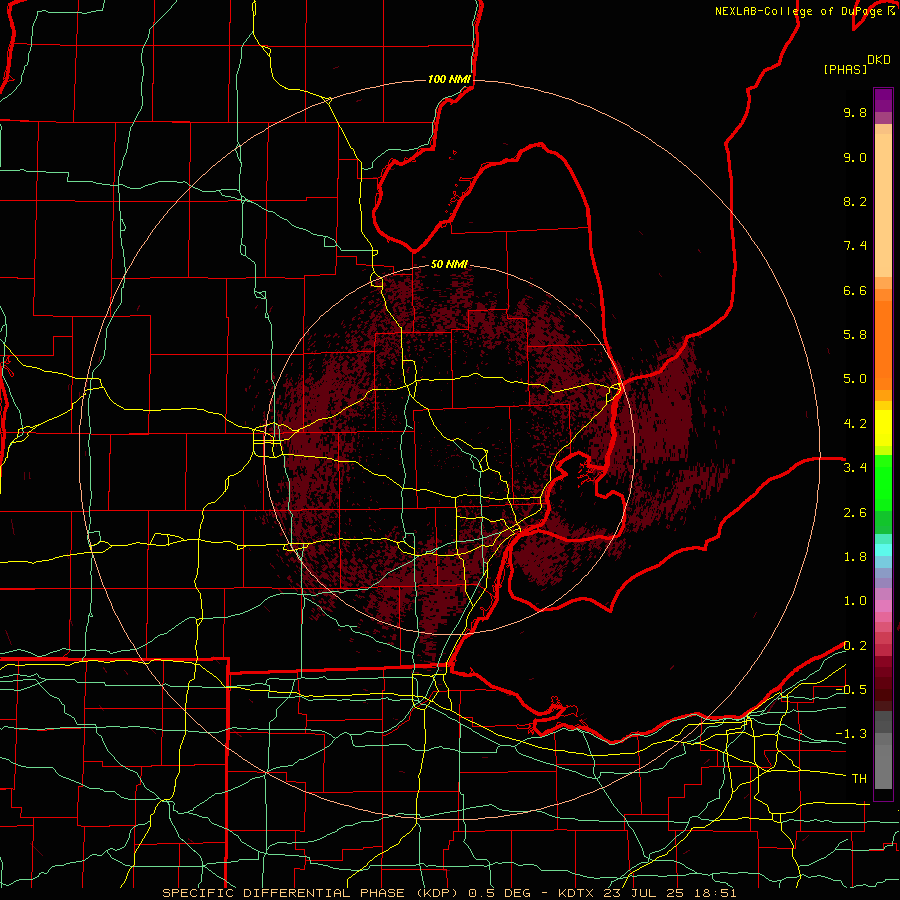Click the 4.2 value on the KDP scale
Screen dimensions: 900x900
(x=855, y=424)
